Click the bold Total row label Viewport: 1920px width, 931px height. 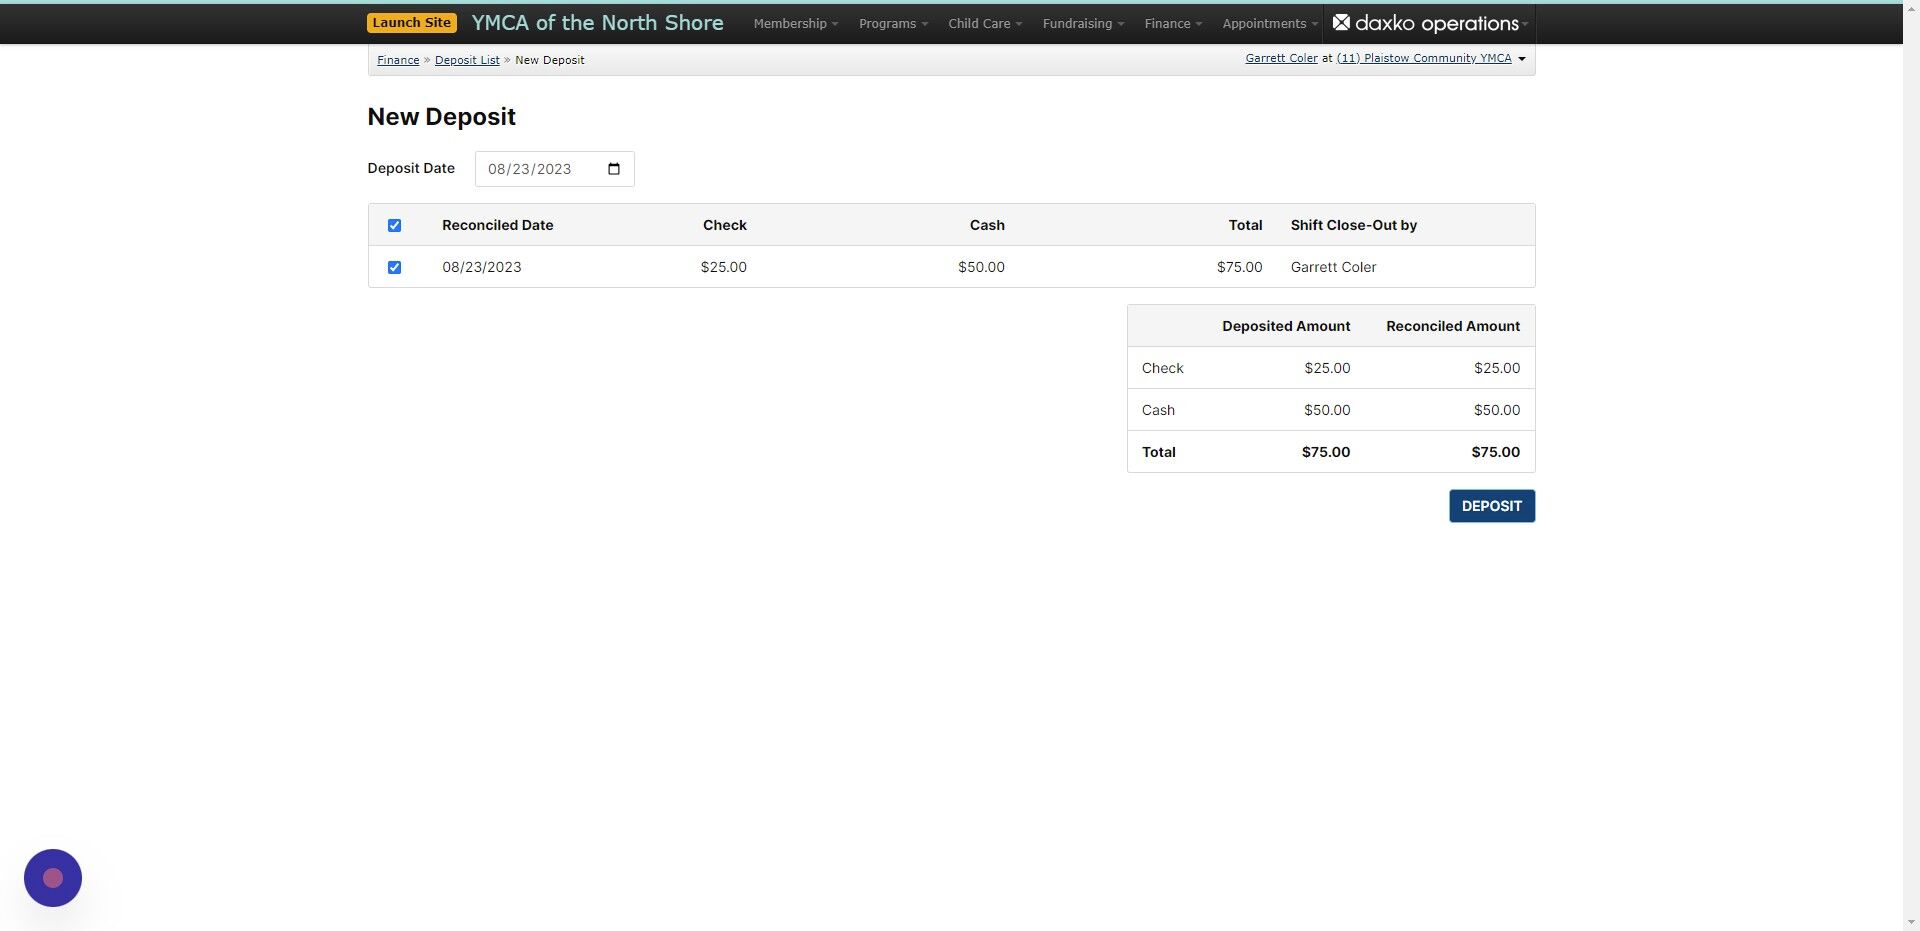tap(1159, 452)
